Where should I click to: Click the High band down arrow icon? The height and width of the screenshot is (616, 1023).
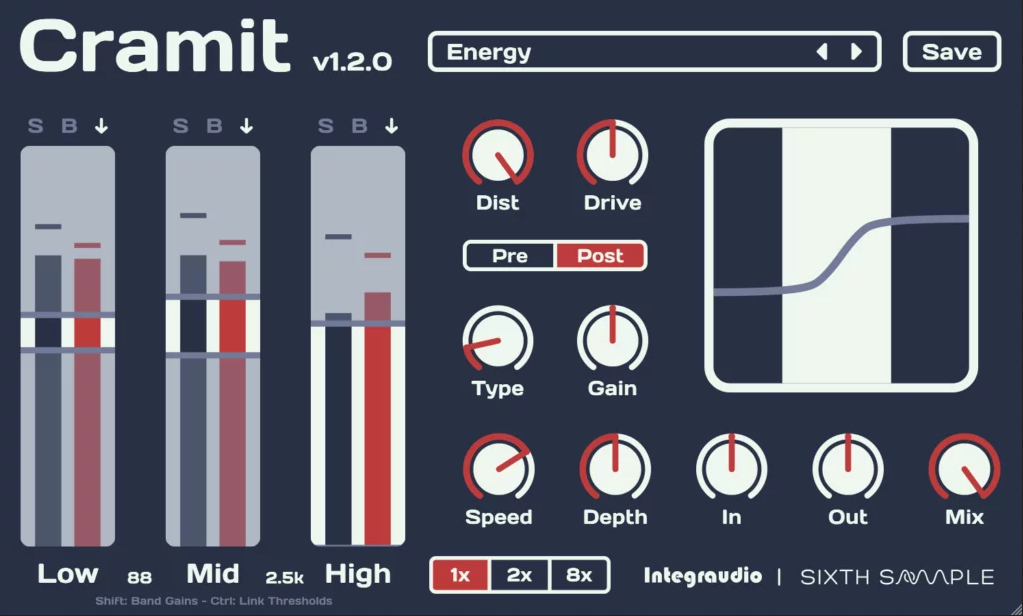coord(392,126)
